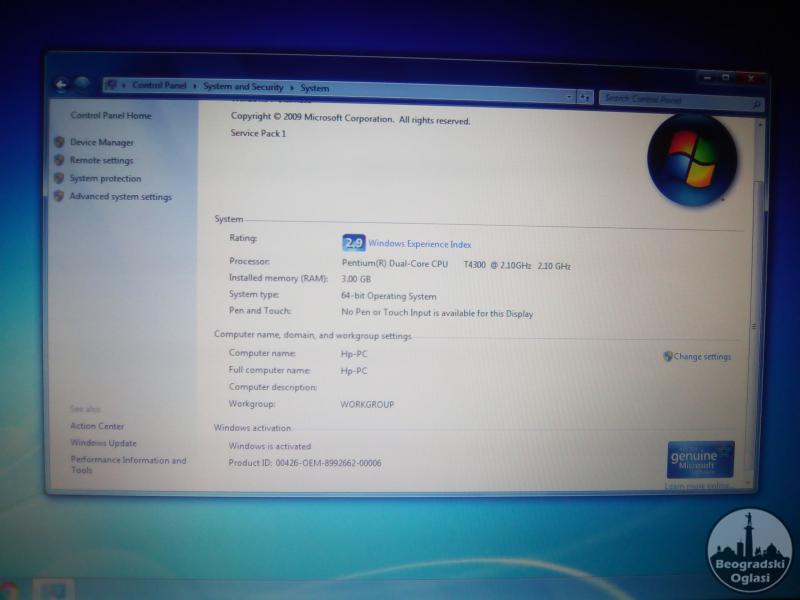Screen dimensions: 800x600
Task: Select System breadcrumb segment
Action: click(314, 88)
